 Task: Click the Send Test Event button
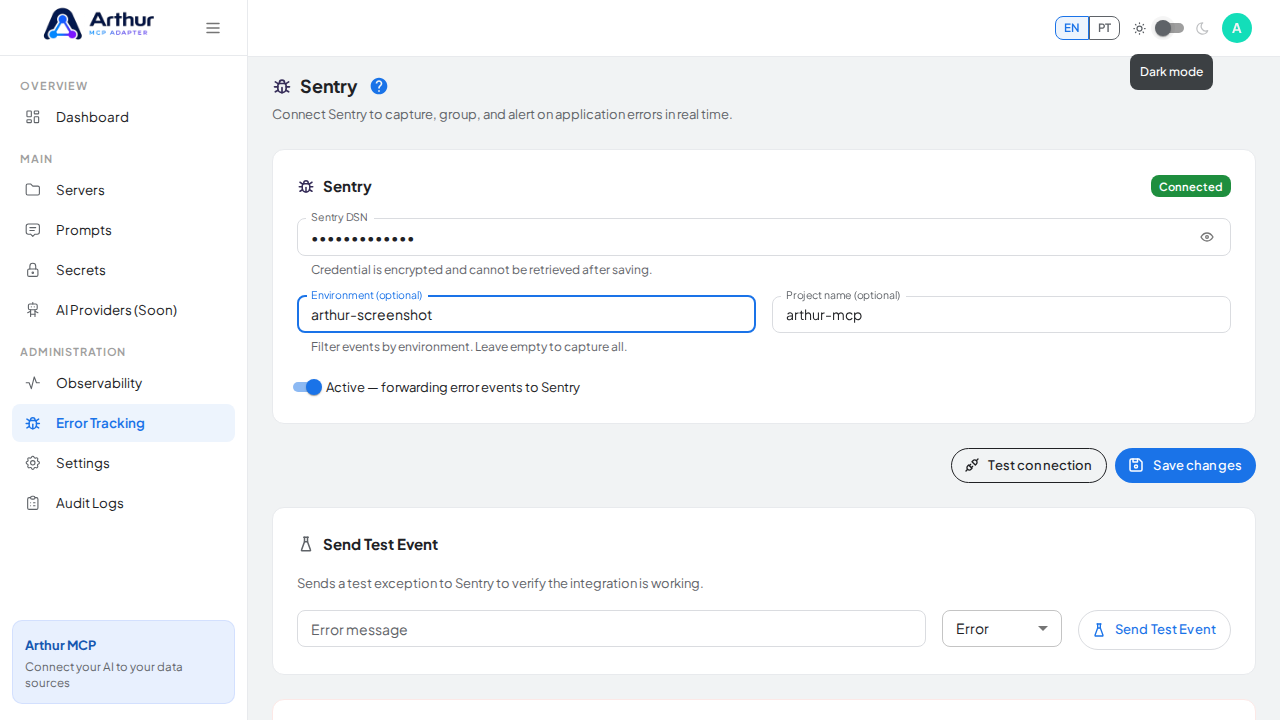pyautogui.click(x=1154, y=630)
